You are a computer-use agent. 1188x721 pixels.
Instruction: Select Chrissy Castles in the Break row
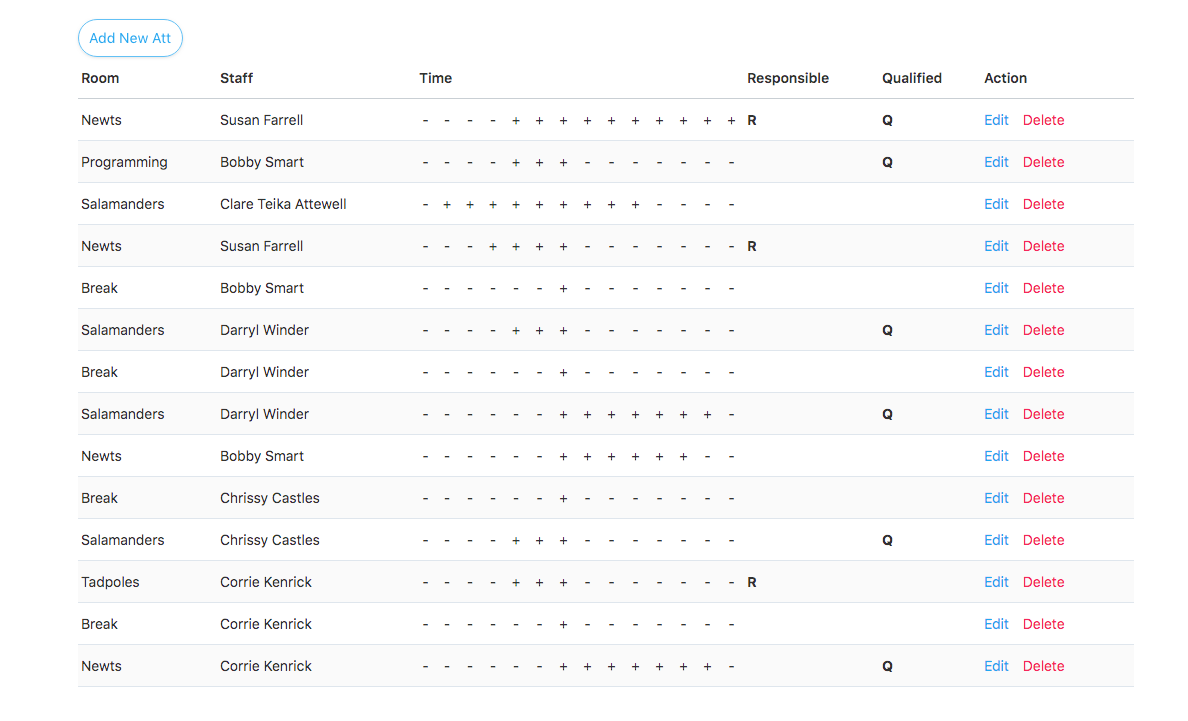269,498
